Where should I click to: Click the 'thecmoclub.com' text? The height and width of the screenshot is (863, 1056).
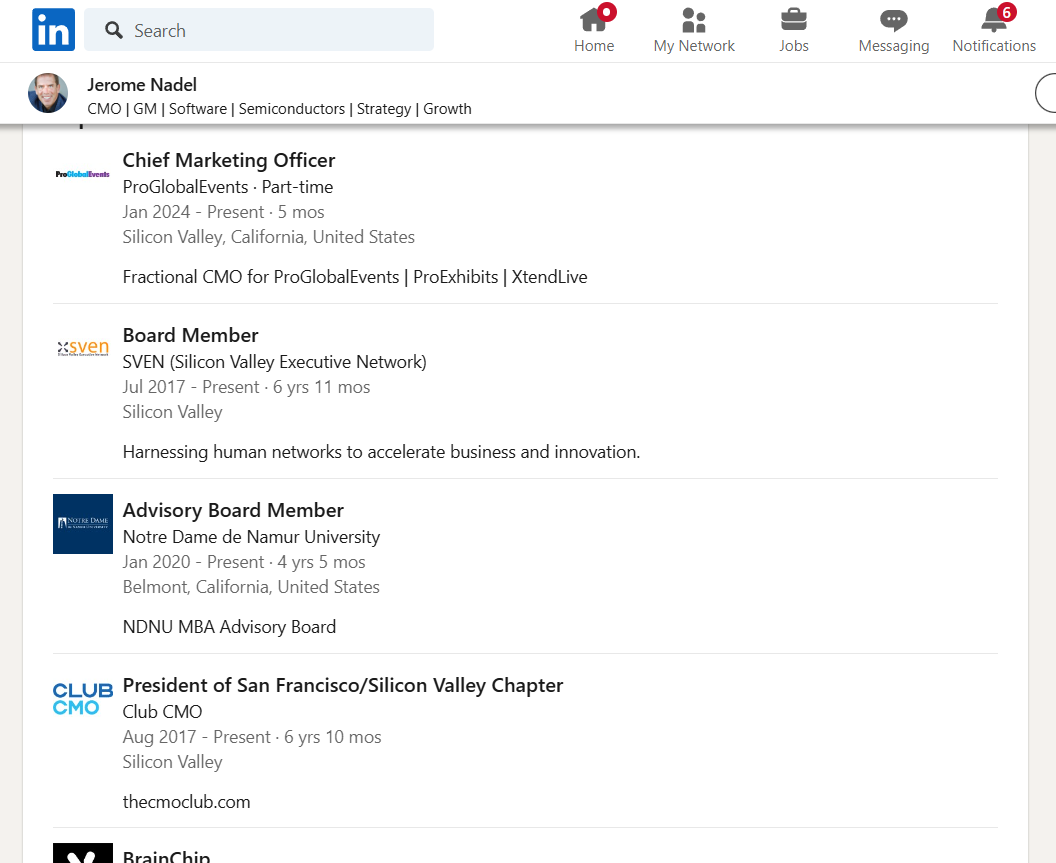coord(187,802)
